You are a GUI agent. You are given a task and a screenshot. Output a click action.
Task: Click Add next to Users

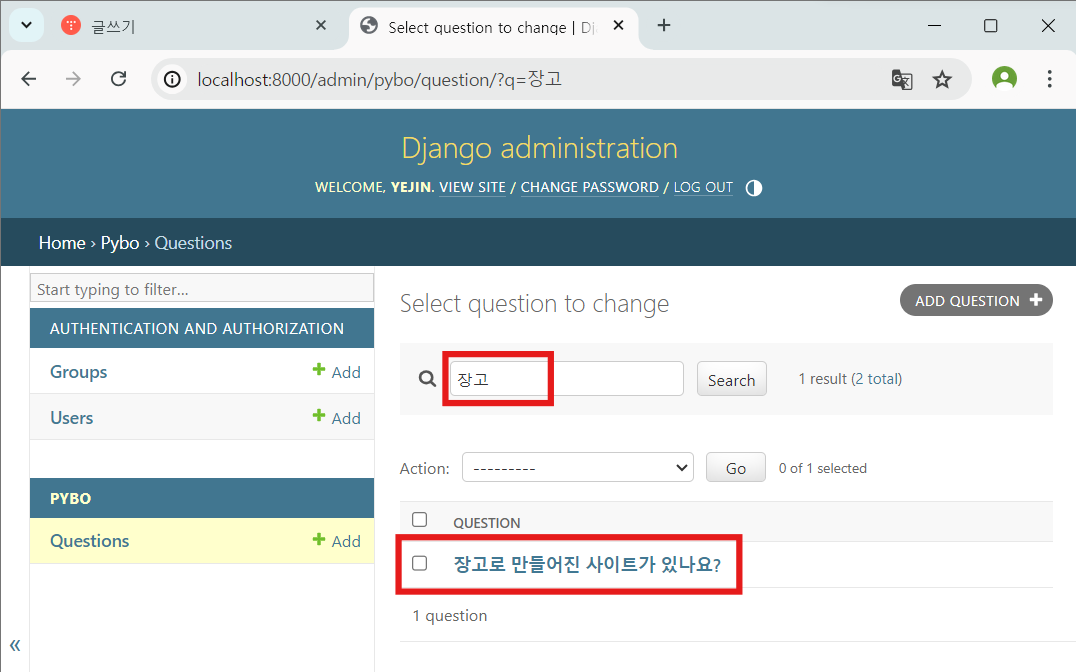pos(337,418)
